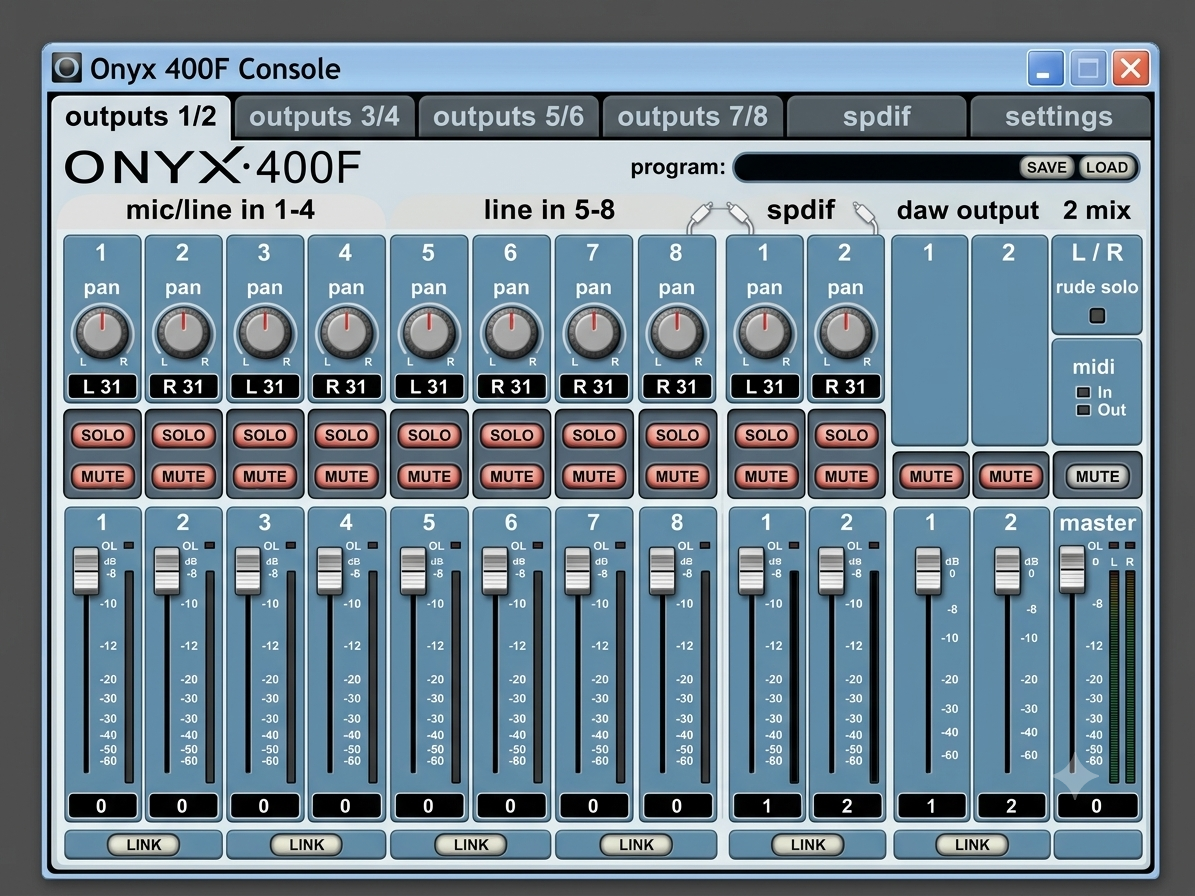1195x896 pixels.
Task: Link daw output channels 1 and 2
Action: 972,844
